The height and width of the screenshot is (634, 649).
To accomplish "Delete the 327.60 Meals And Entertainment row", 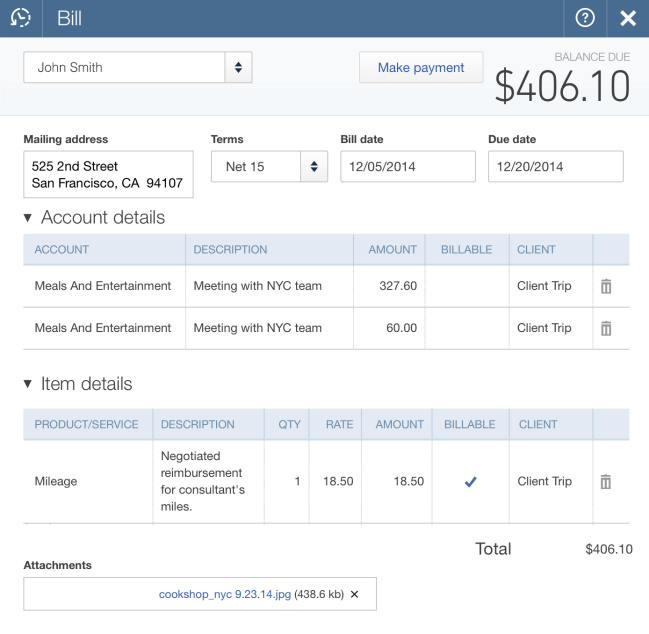I will [606, 286].
